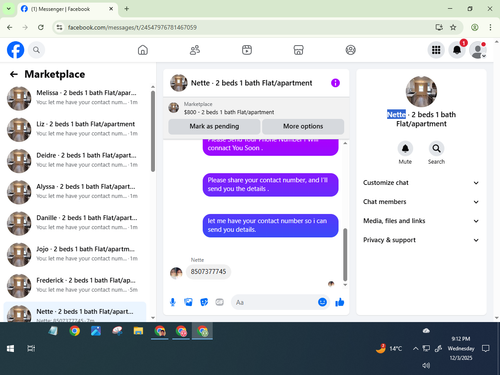Screen dimensions: 500x375
Task: Open a new browser tab with plus
Action: click(127, 9)
